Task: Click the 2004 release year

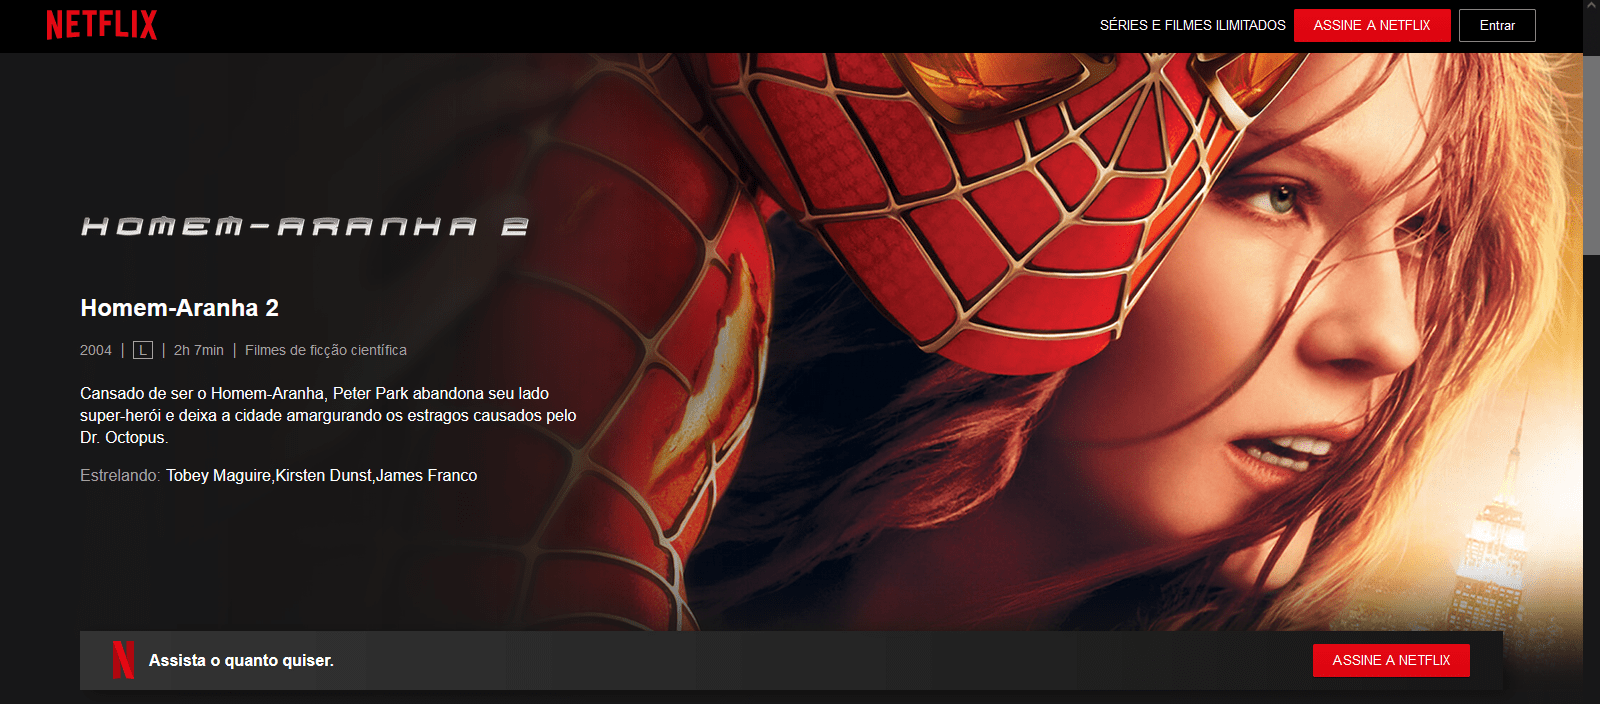Action: point(96,350)
